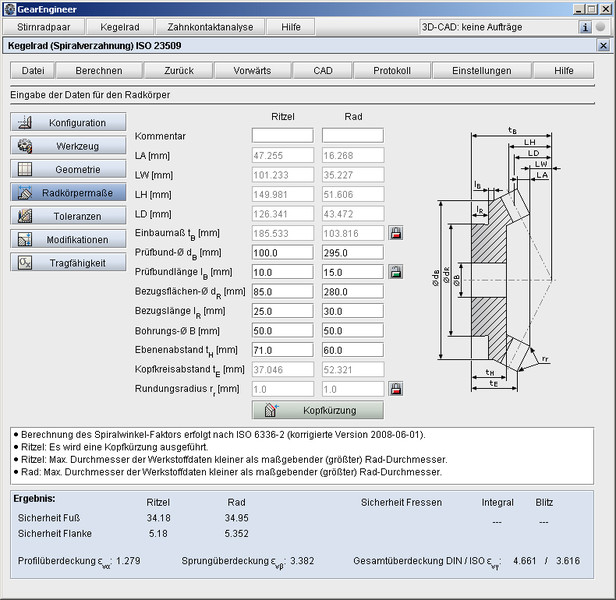The height and width of the screenshot is (600, 616).
Task: Click the 3D-CAD info icon
Action: (x=586, y=27)
